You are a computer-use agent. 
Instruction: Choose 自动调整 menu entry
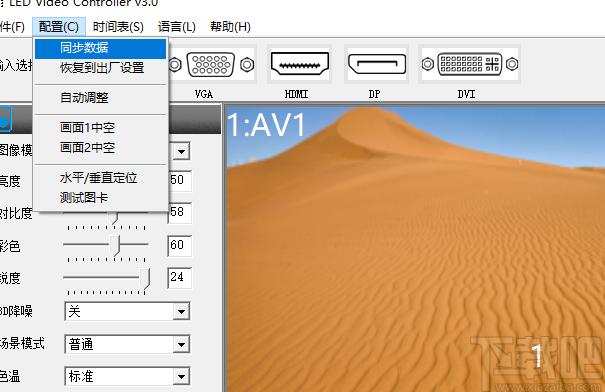point(101,97)
